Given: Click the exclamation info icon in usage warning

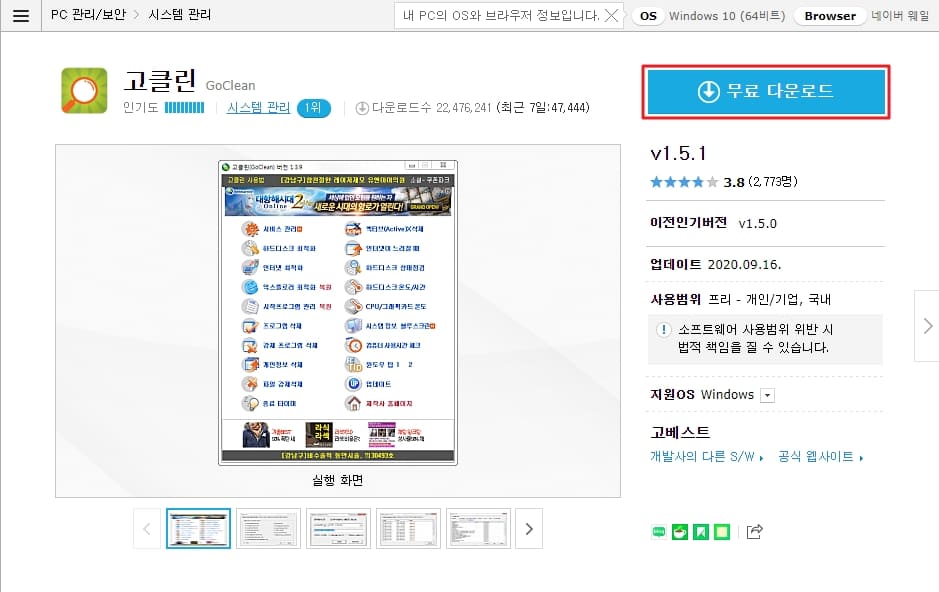Looking at the screenshot, I should (664, 329).
